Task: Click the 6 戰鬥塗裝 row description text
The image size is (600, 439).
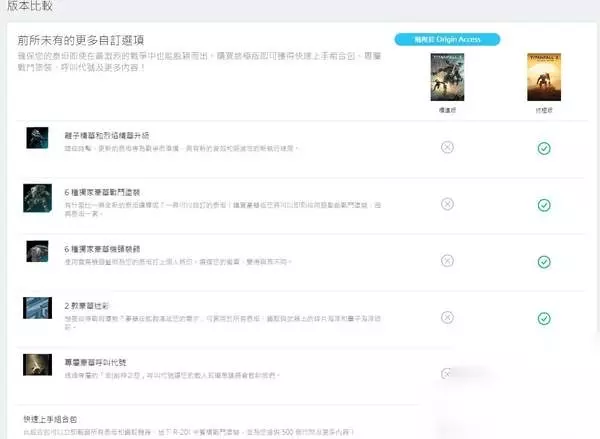Action: (x=223, y=209)
